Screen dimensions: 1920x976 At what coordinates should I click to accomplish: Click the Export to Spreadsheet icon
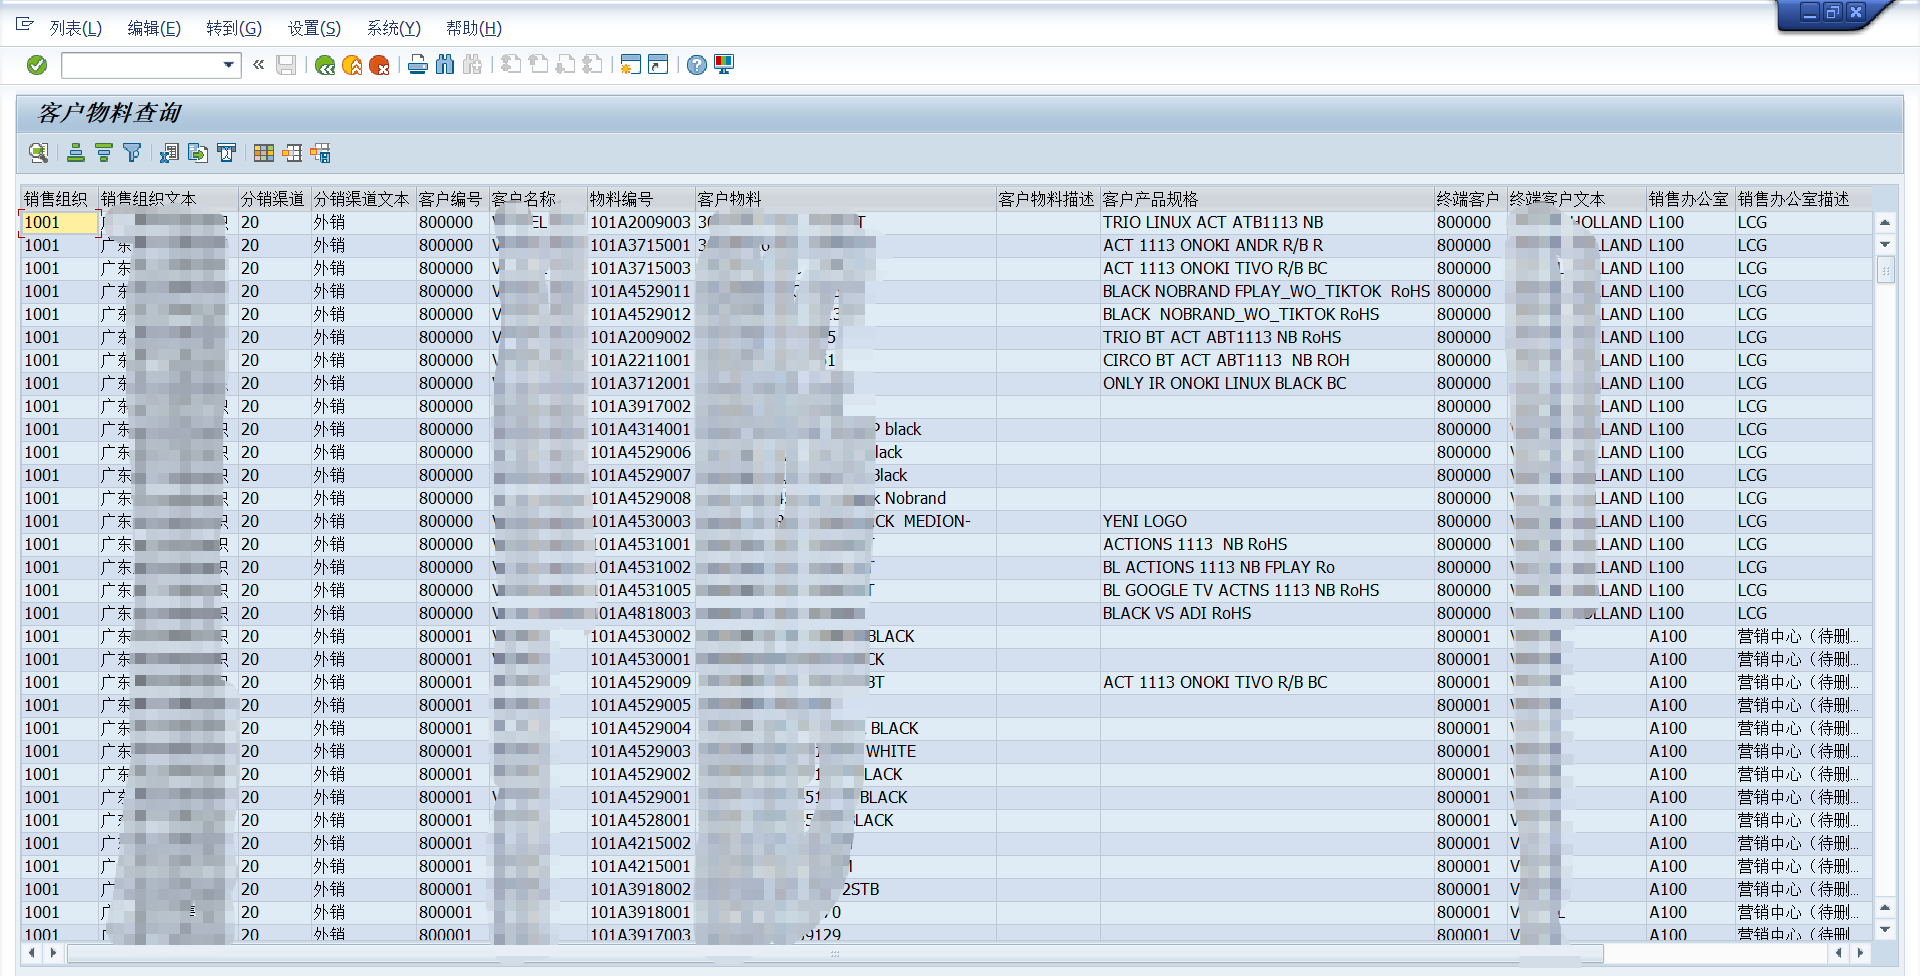[170, 153]
